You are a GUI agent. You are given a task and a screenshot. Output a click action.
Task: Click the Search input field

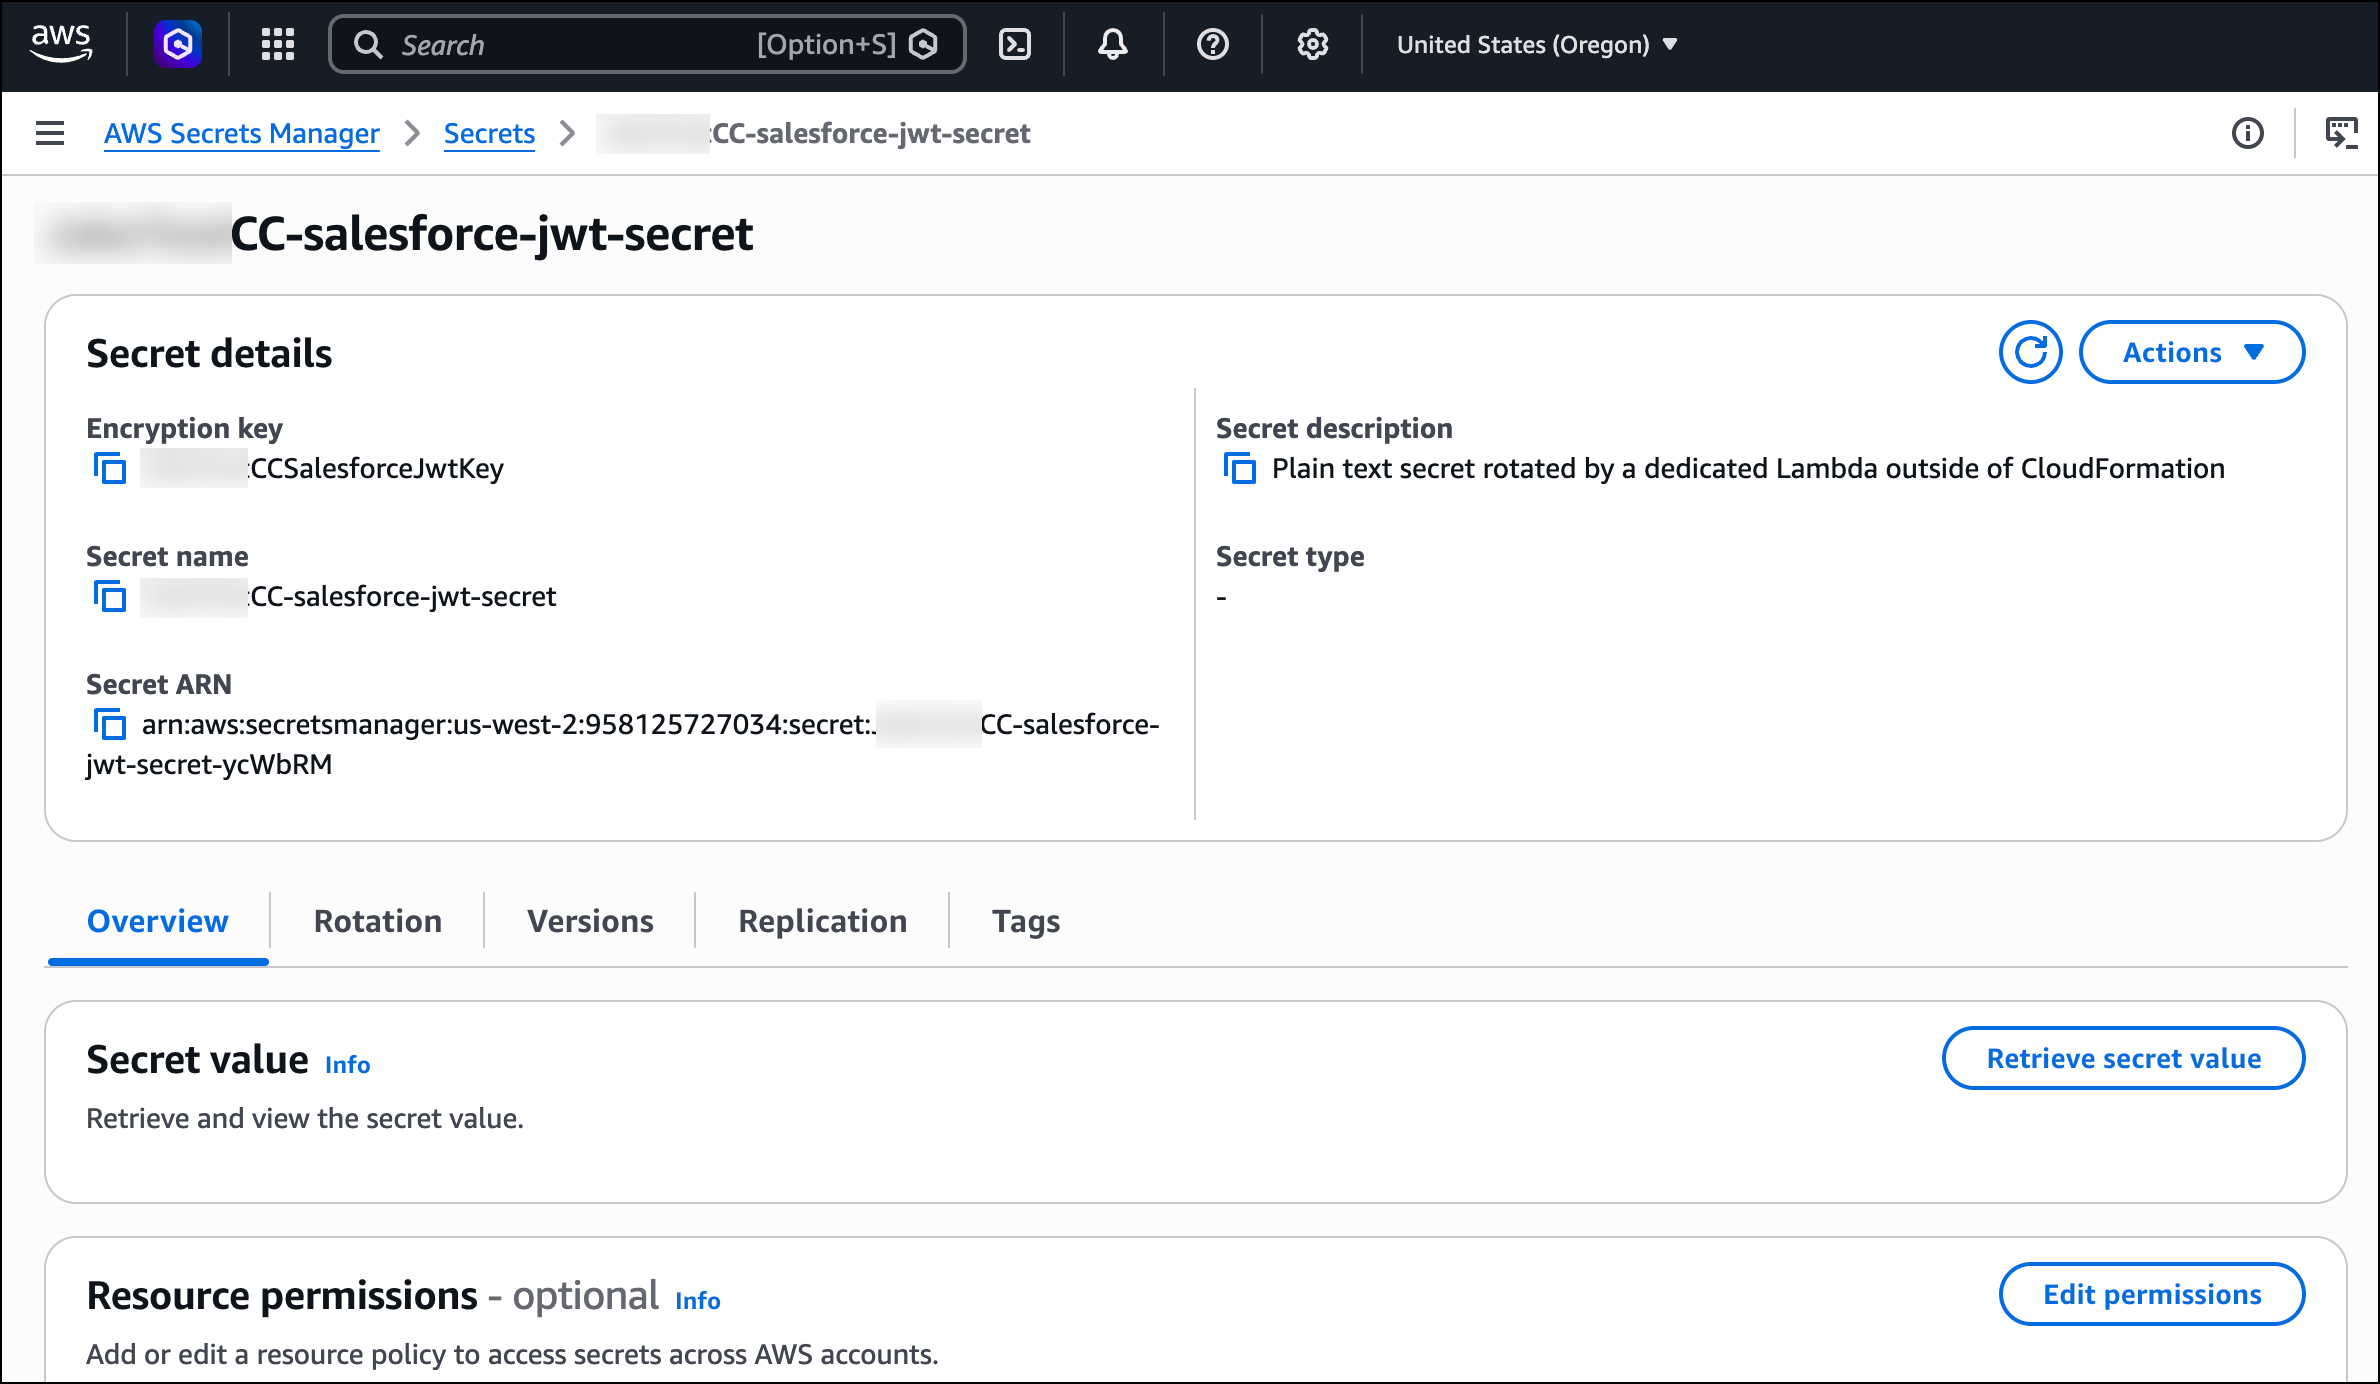tap(647, 44)
